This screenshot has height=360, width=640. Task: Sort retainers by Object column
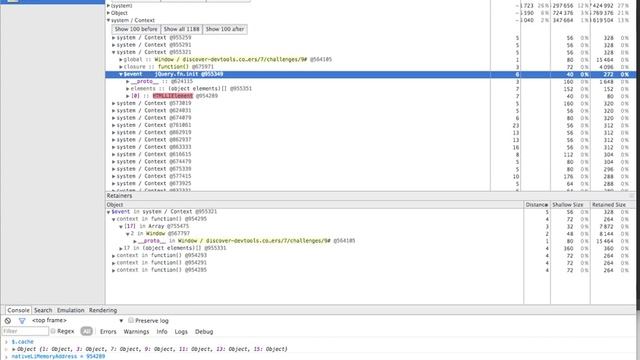click(x=314, y=204)
